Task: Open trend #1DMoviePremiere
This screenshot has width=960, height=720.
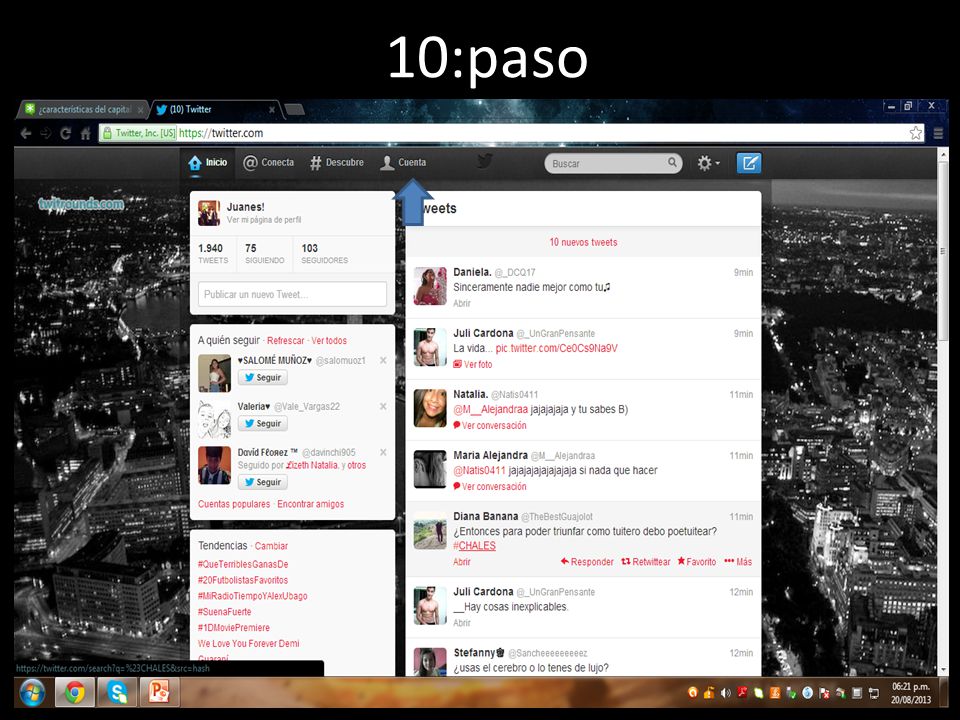Action: tap(234, 628)
